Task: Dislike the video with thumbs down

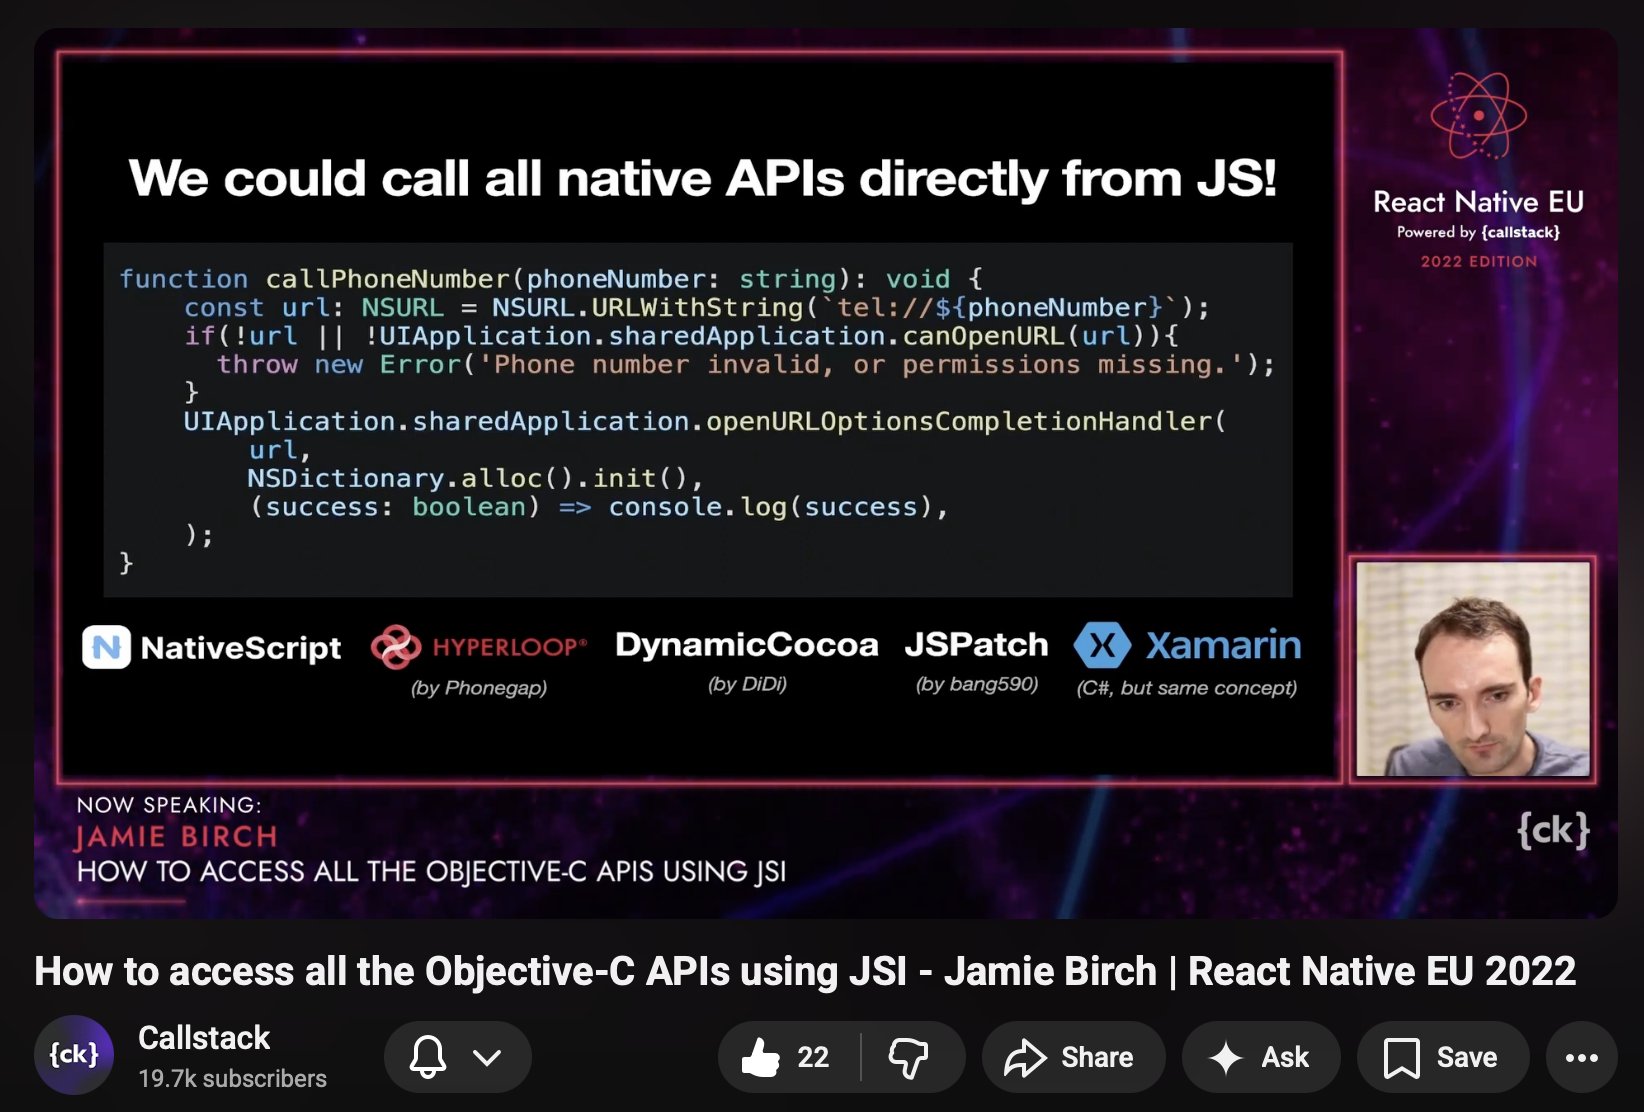Action: [x=909, y=1057]
